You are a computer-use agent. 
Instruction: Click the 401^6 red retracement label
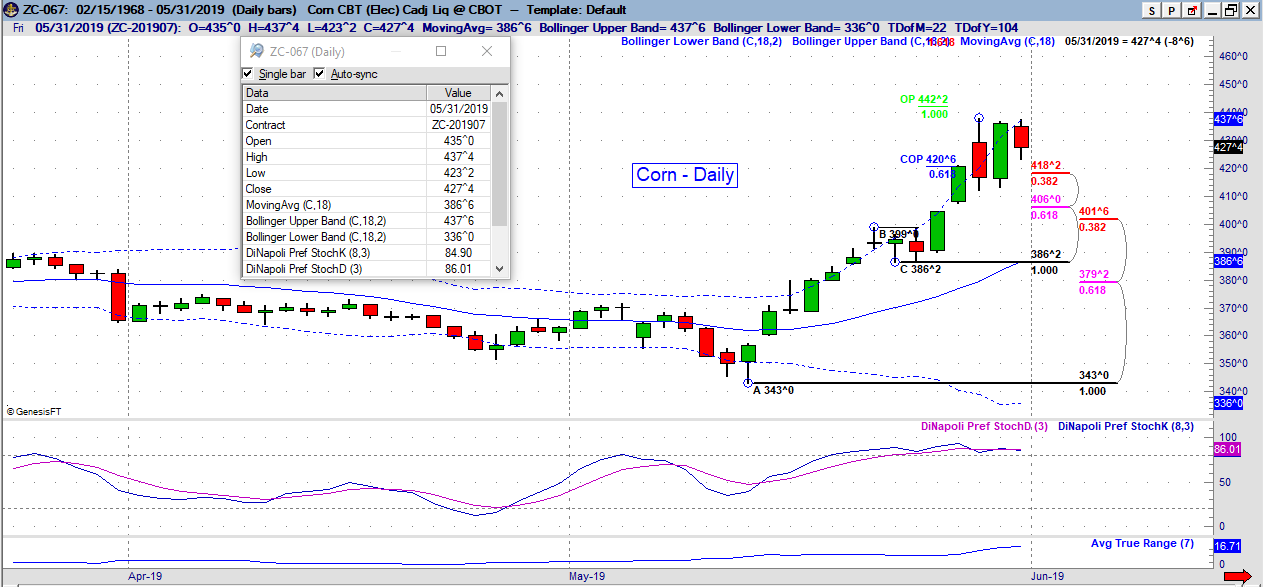point(1095,212)
